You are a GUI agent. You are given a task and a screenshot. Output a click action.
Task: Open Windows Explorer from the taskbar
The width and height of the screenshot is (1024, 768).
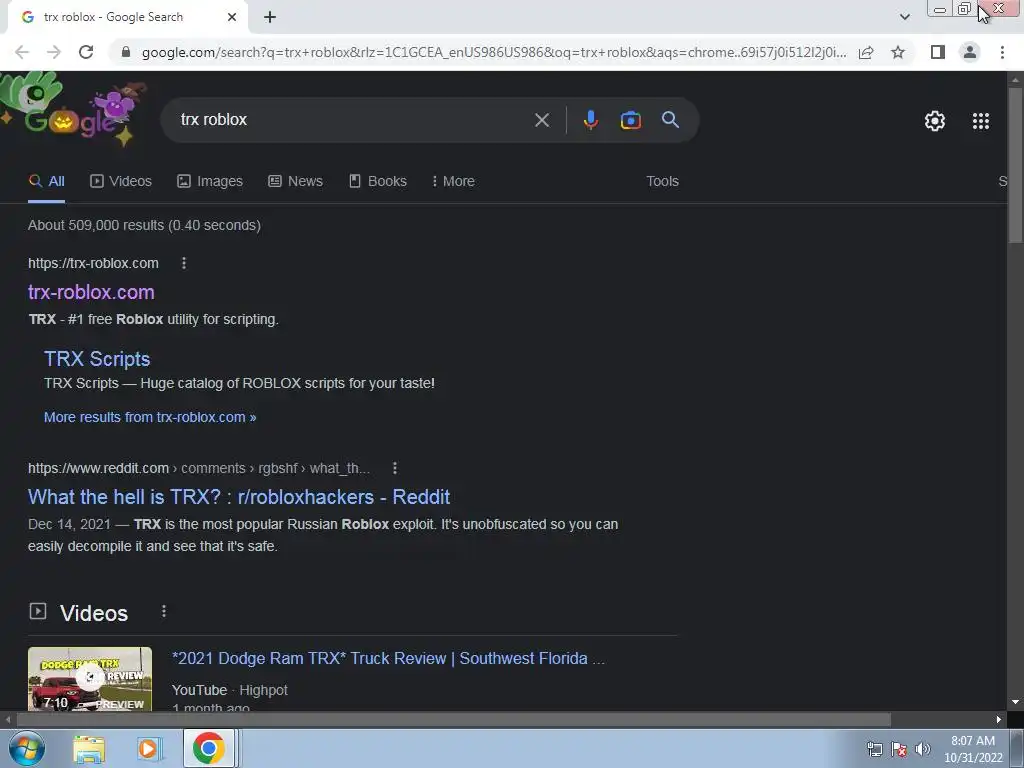pos(89,749)
